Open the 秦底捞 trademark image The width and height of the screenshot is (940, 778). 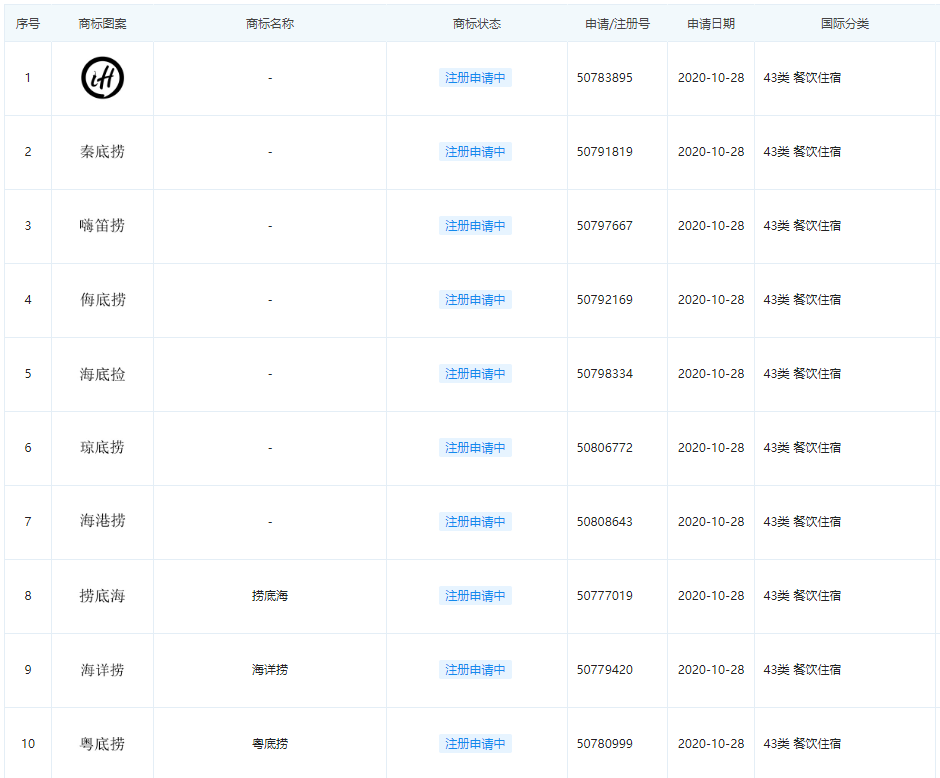tap(103, 152)
